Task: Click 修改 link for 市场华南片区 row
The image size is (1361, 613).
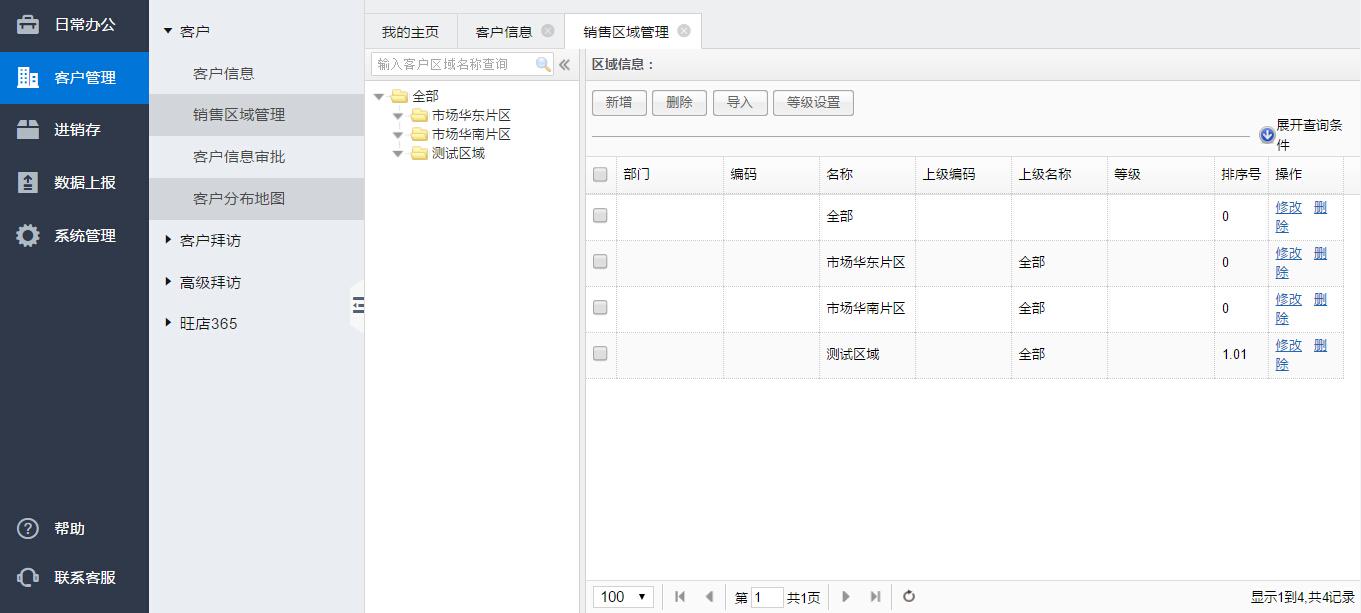Action: point(1288,299)
